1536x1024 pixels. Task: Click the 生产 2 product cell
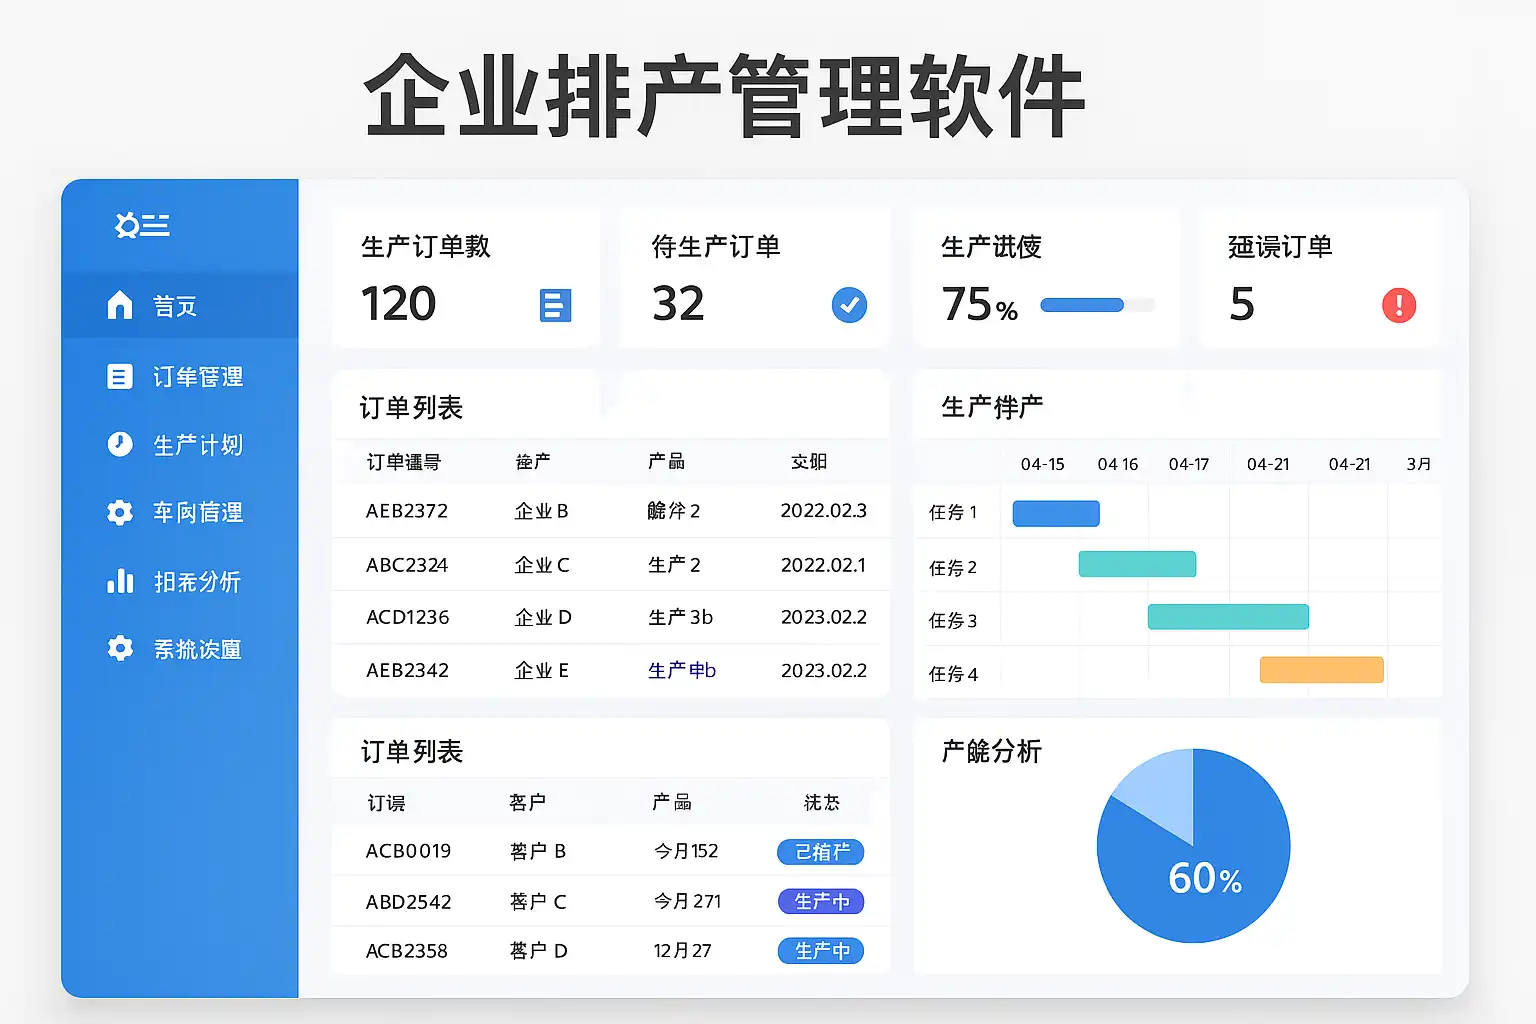[x=674, y=565]
